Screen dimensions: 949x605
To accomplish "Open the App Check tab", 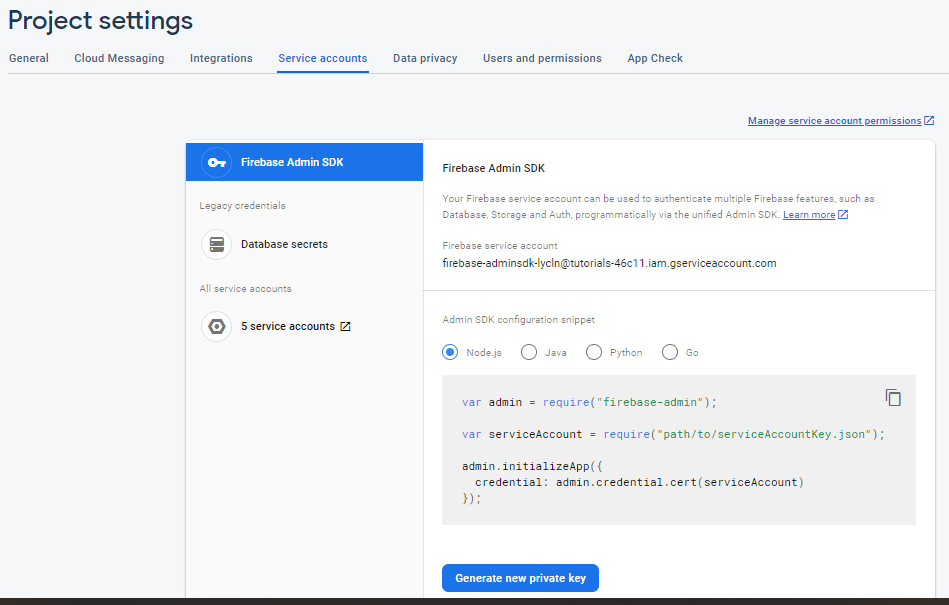I will click(655, 58).
